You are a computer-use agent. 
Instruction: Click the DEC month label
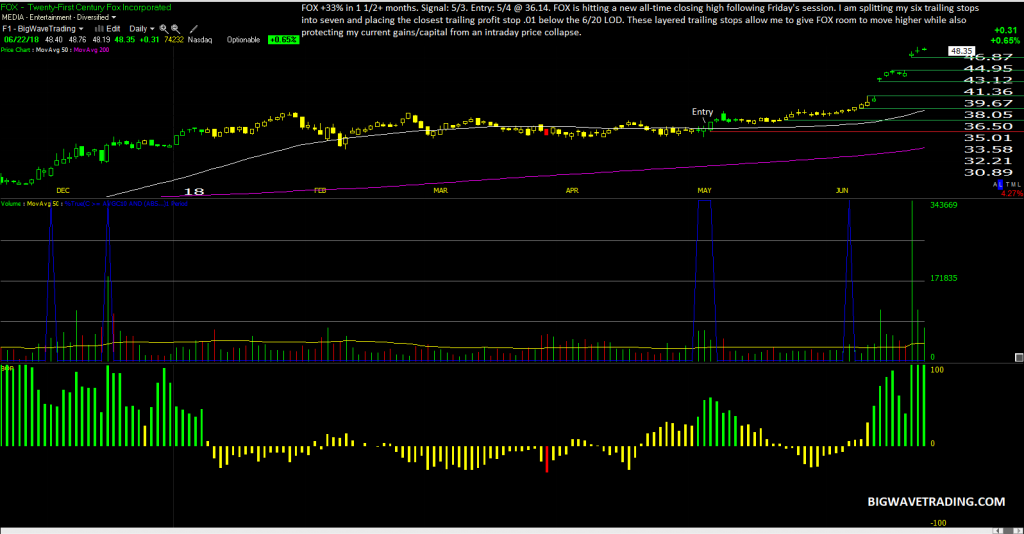point(63,191)
